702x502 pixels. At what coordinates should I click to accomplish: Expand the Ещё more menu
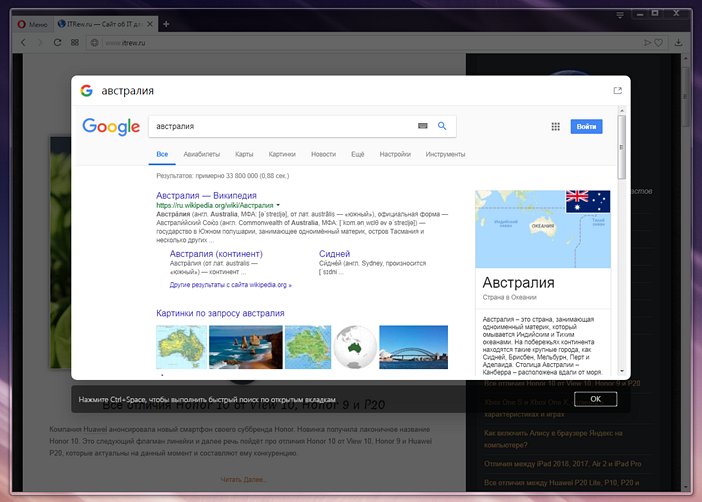pyautogui.click(x=358, y=154)
